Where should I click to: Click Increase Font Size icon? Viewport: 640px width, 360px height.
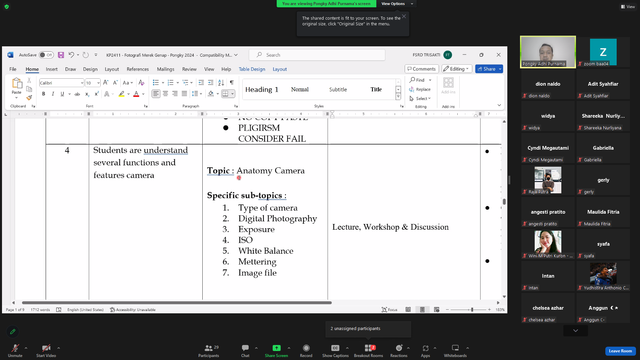click(106, 82)
